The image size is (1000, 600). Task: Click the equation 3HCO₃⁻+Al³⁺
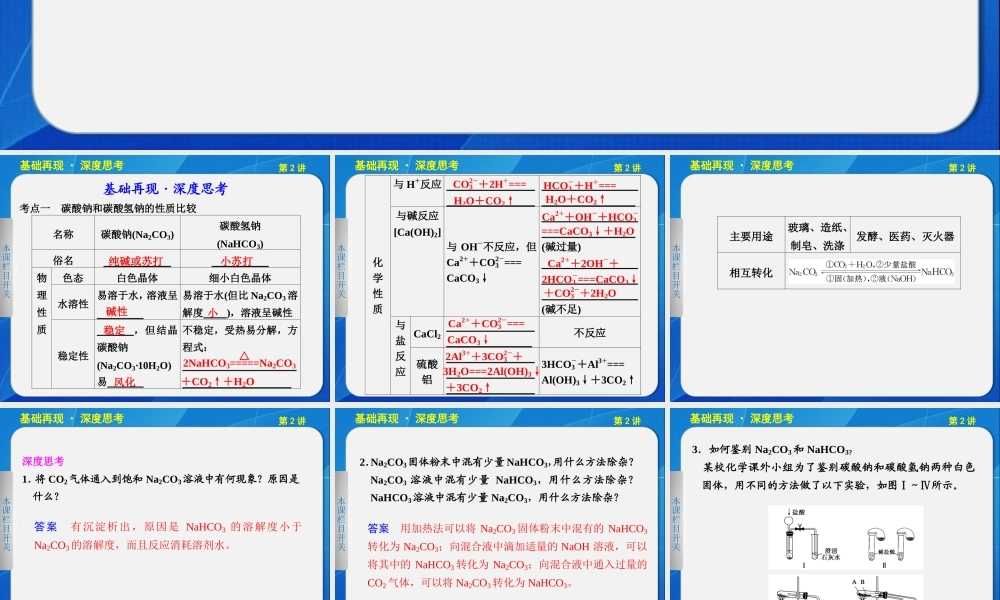587,372
